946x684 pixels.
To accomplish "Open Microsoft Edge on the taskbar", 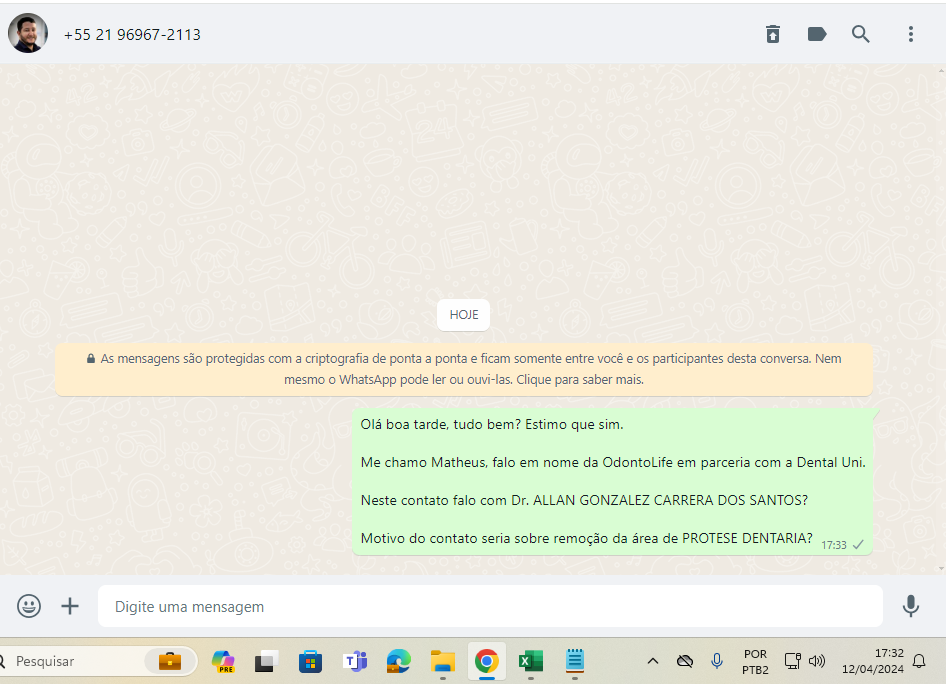I will pyautogui.click(x=398, y=662).
